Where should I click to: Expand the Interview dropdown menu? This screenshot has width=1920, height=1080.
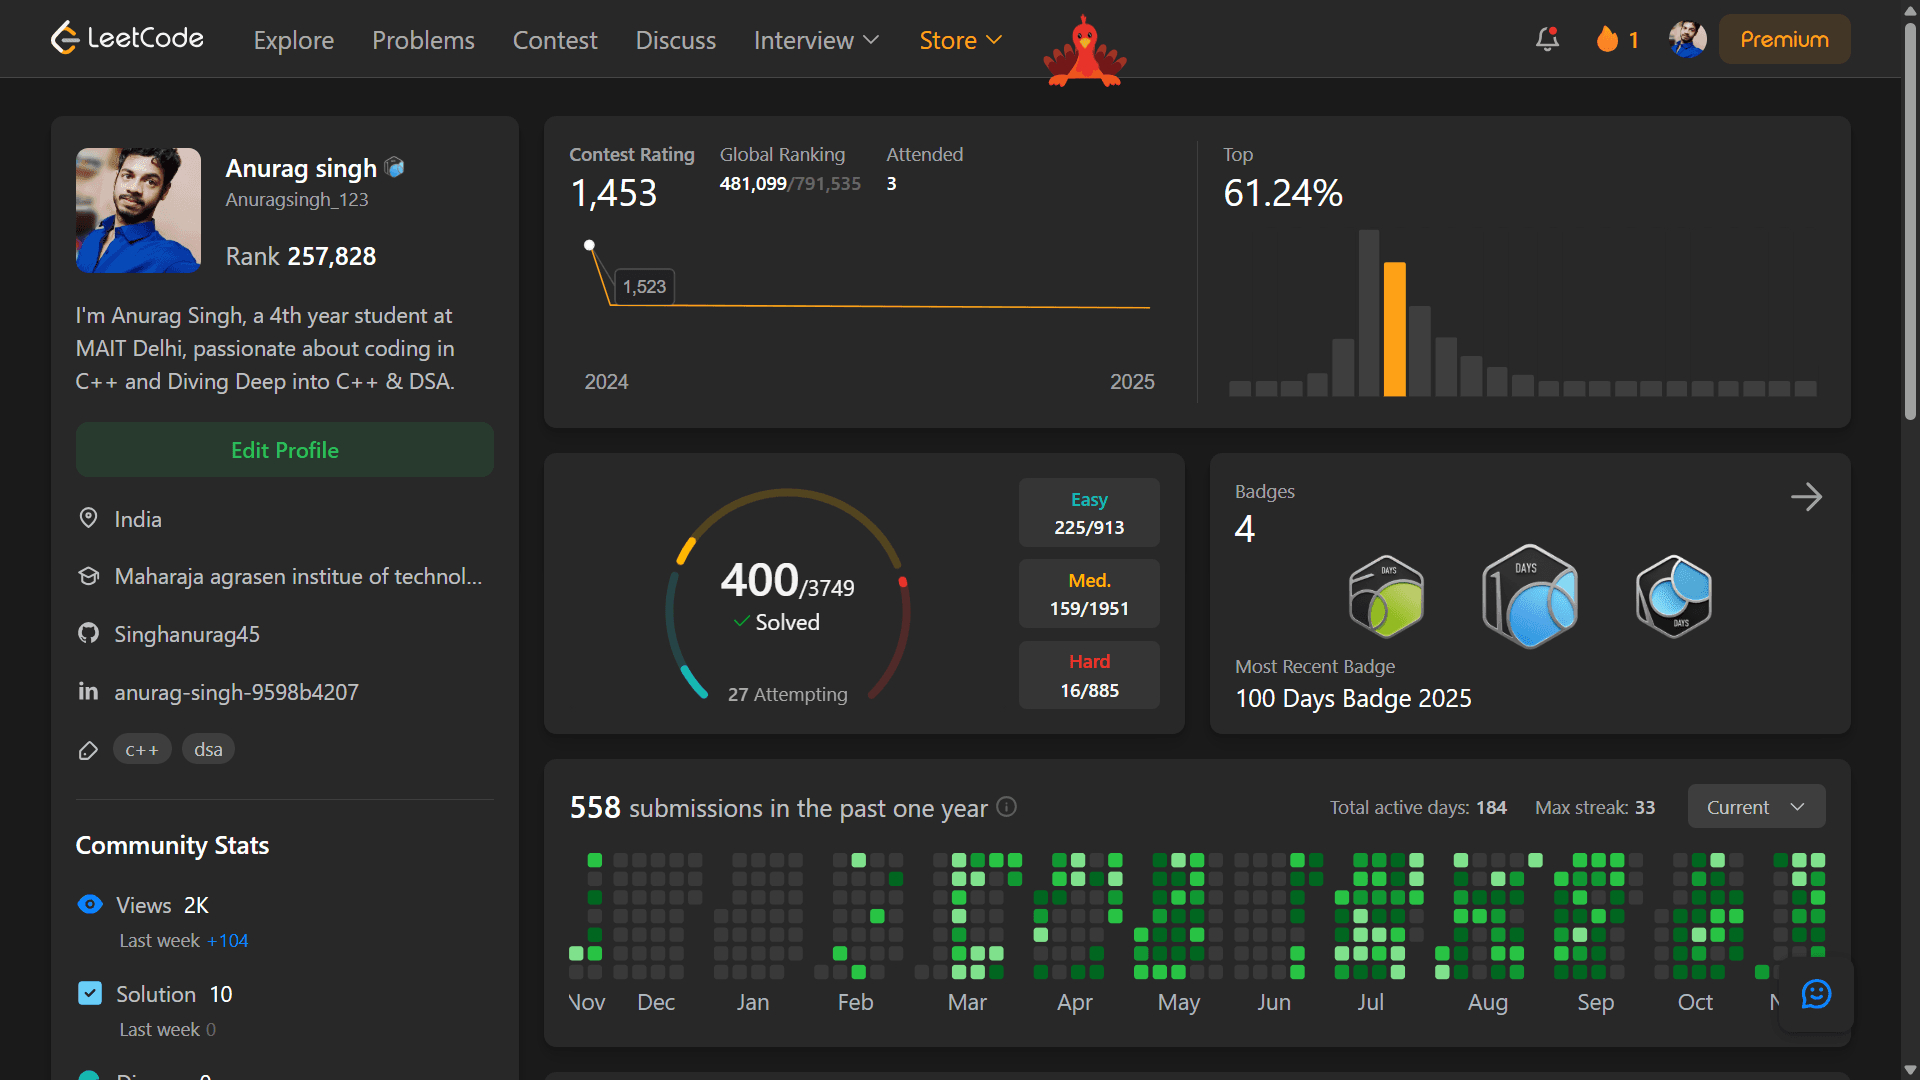pyautogui.click(x=816, y=40)
